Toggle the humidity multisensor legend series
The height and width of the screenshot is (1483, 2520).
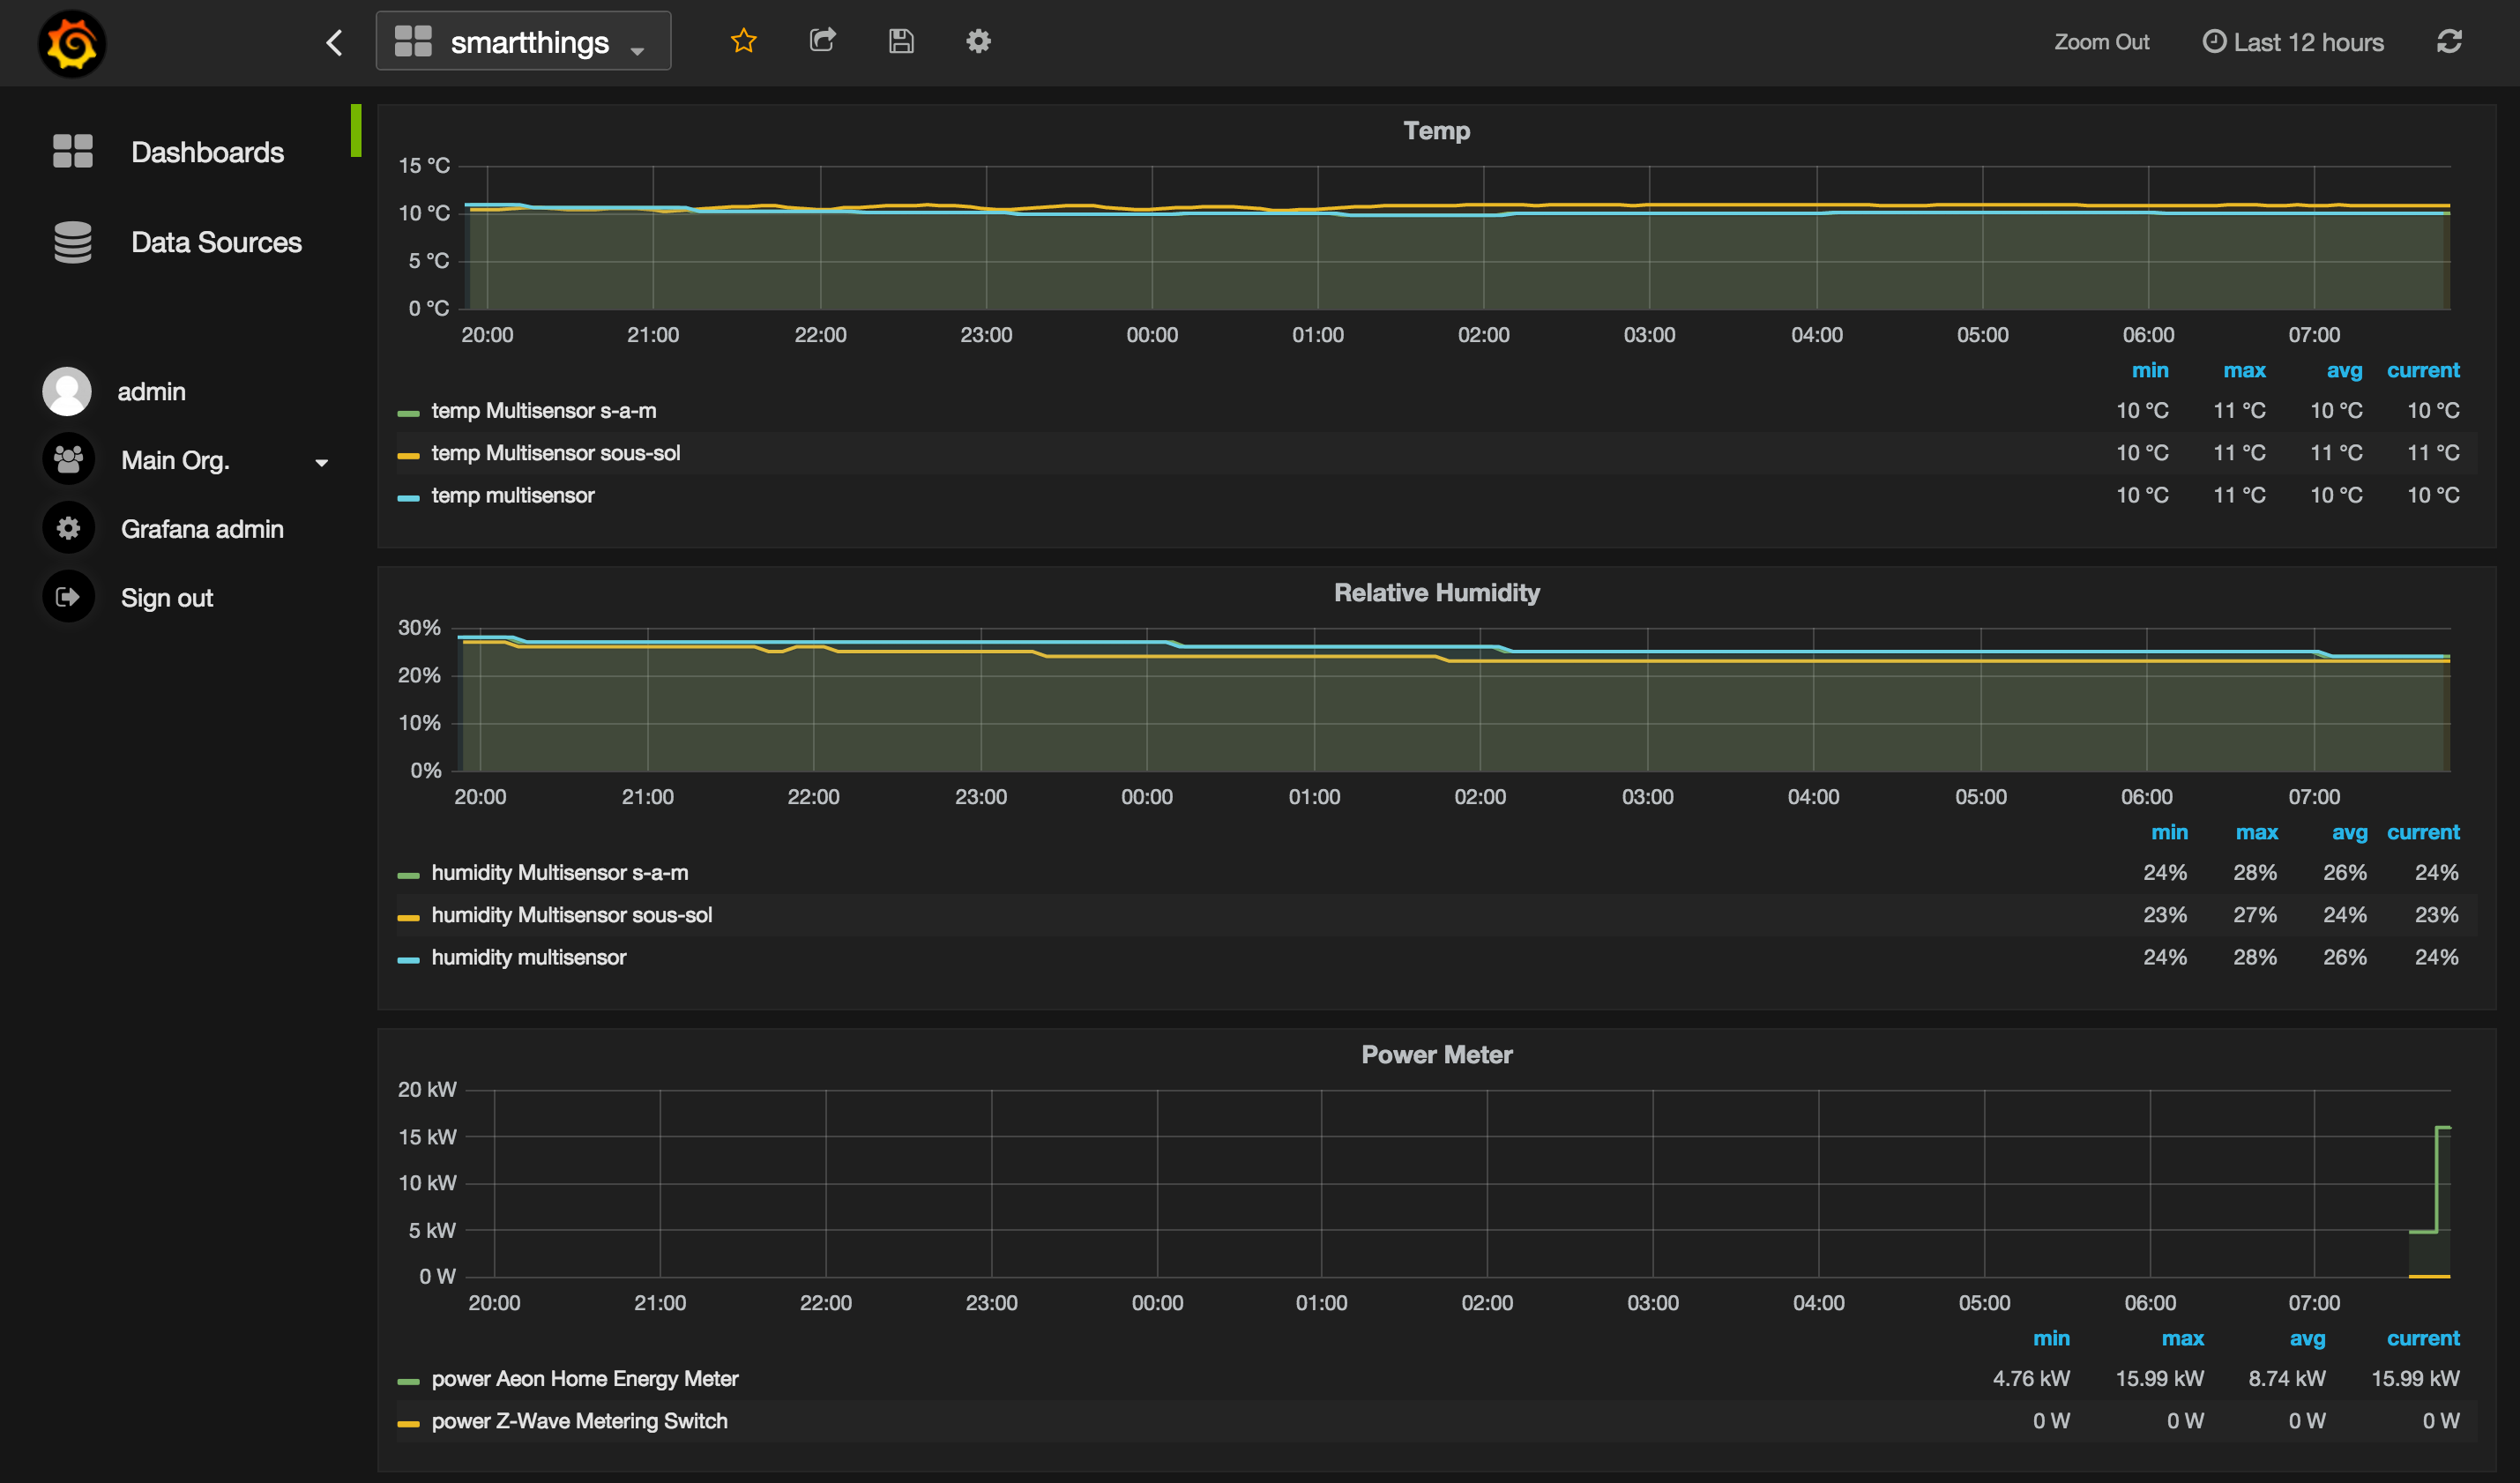[528, 957]
